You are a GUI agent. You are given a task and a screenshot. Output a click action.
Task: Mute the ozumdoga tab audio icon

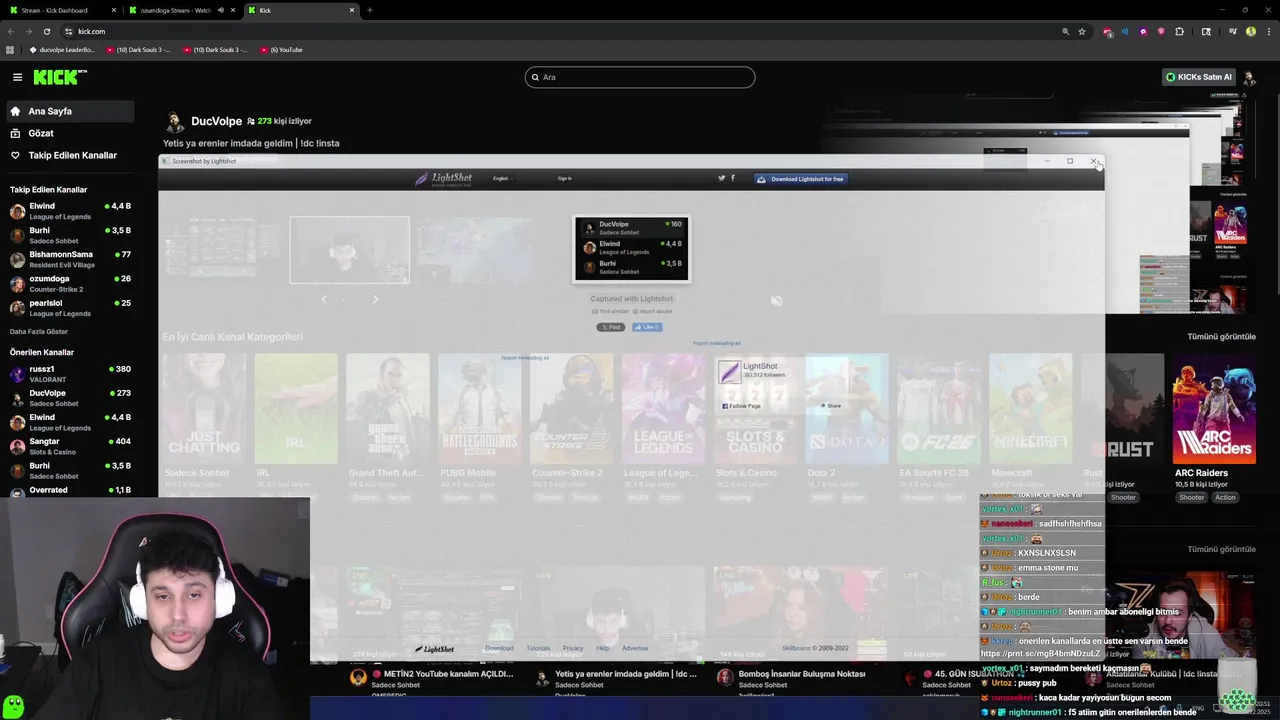point(220,10)
